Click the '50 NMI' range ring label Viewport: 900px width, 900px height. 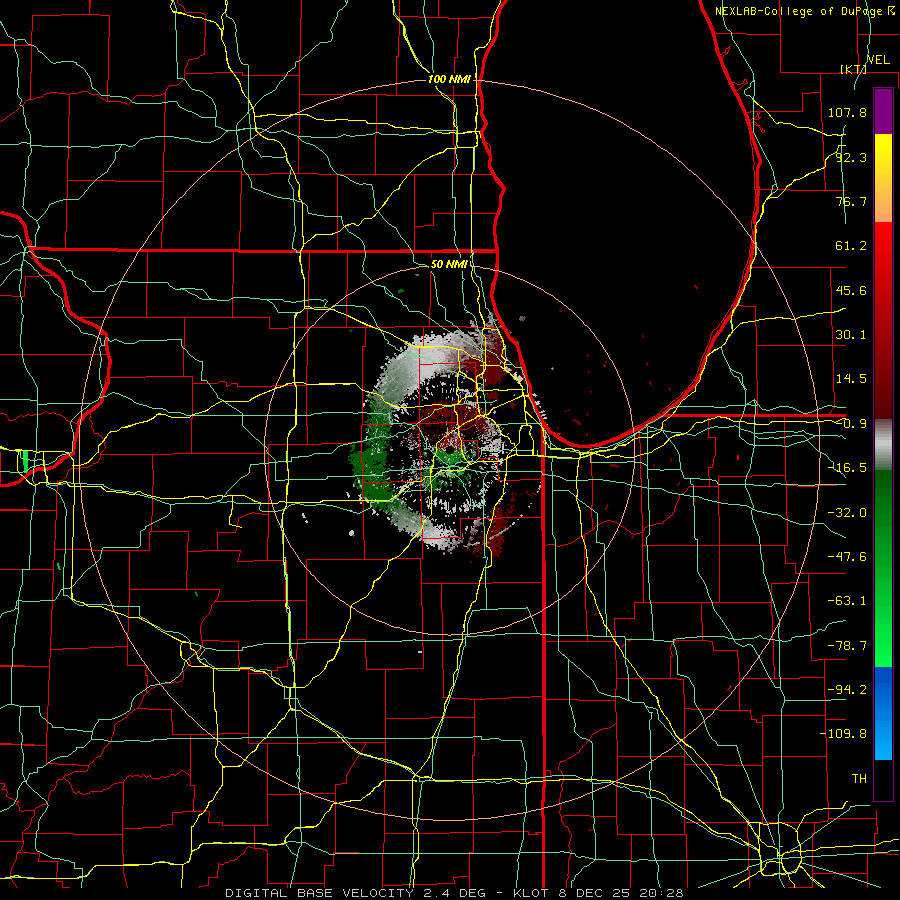[449, 264]
